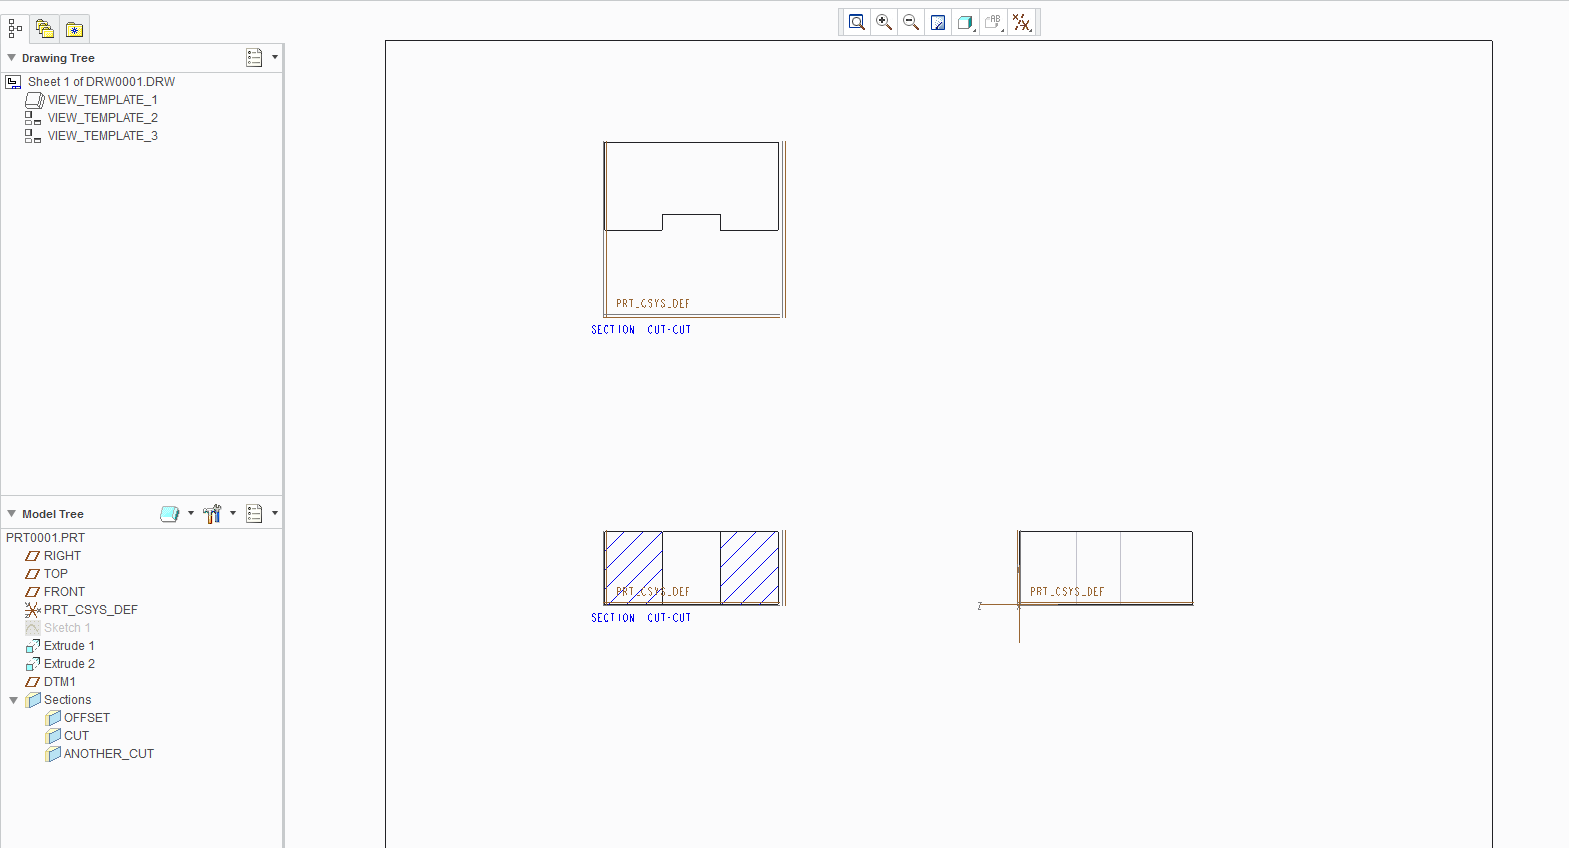Click the Extrude 1 feature icon
1569x848 pixels.
(32, 646)
